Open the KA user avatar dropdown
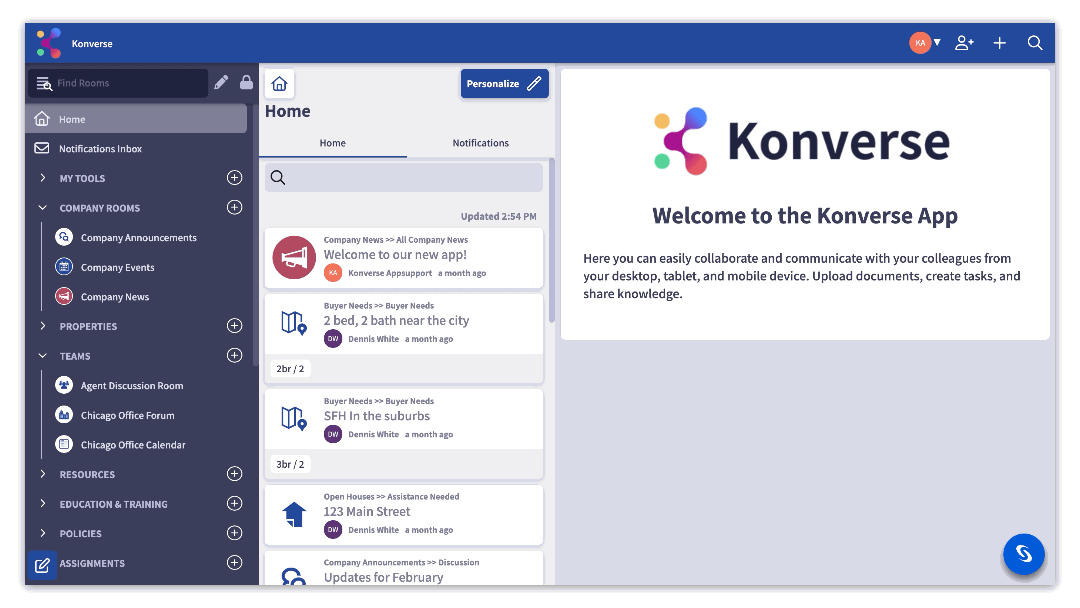 click(925, 43)
